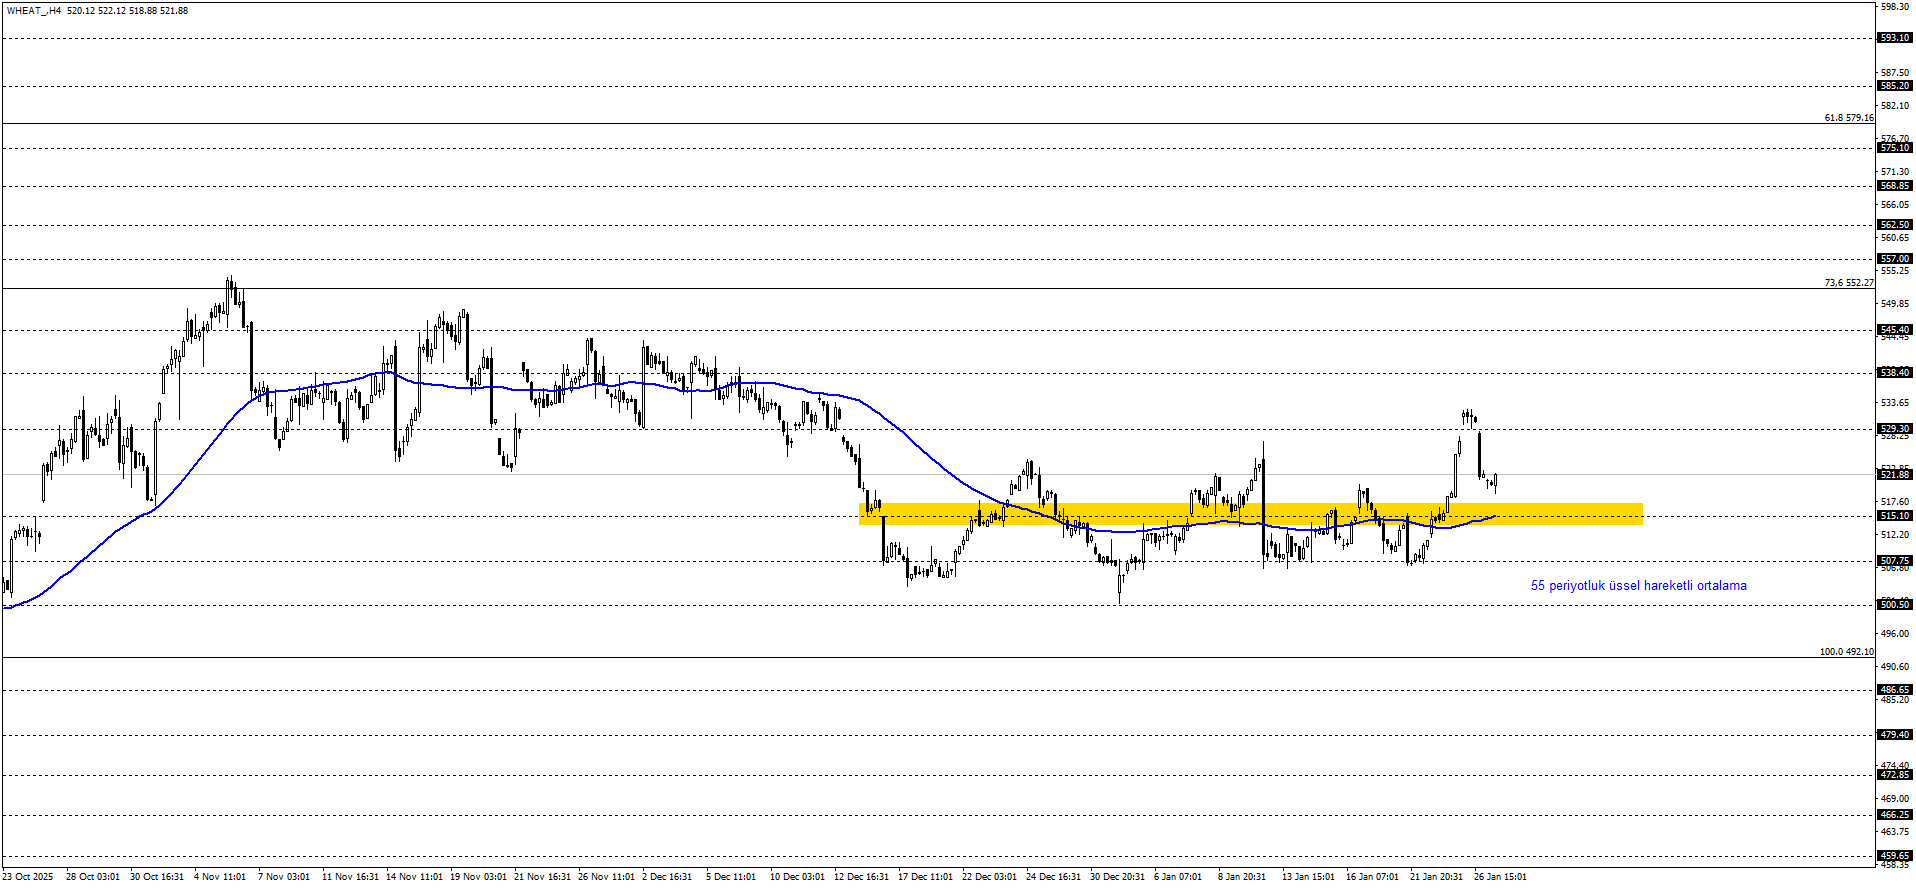Viewport: 1916px width, 888px height.
Task: Select the 500.50 price level tag
Action: (1895, 604)
